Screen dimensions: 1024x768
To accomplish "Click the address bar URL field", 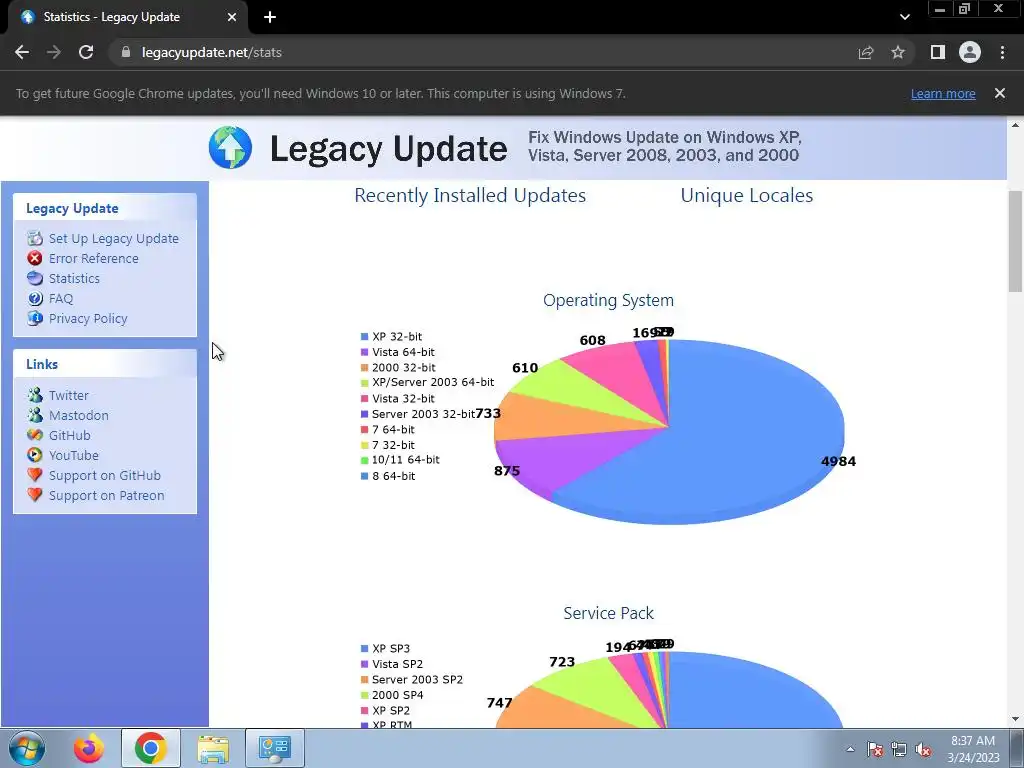I will pos(483,52).
